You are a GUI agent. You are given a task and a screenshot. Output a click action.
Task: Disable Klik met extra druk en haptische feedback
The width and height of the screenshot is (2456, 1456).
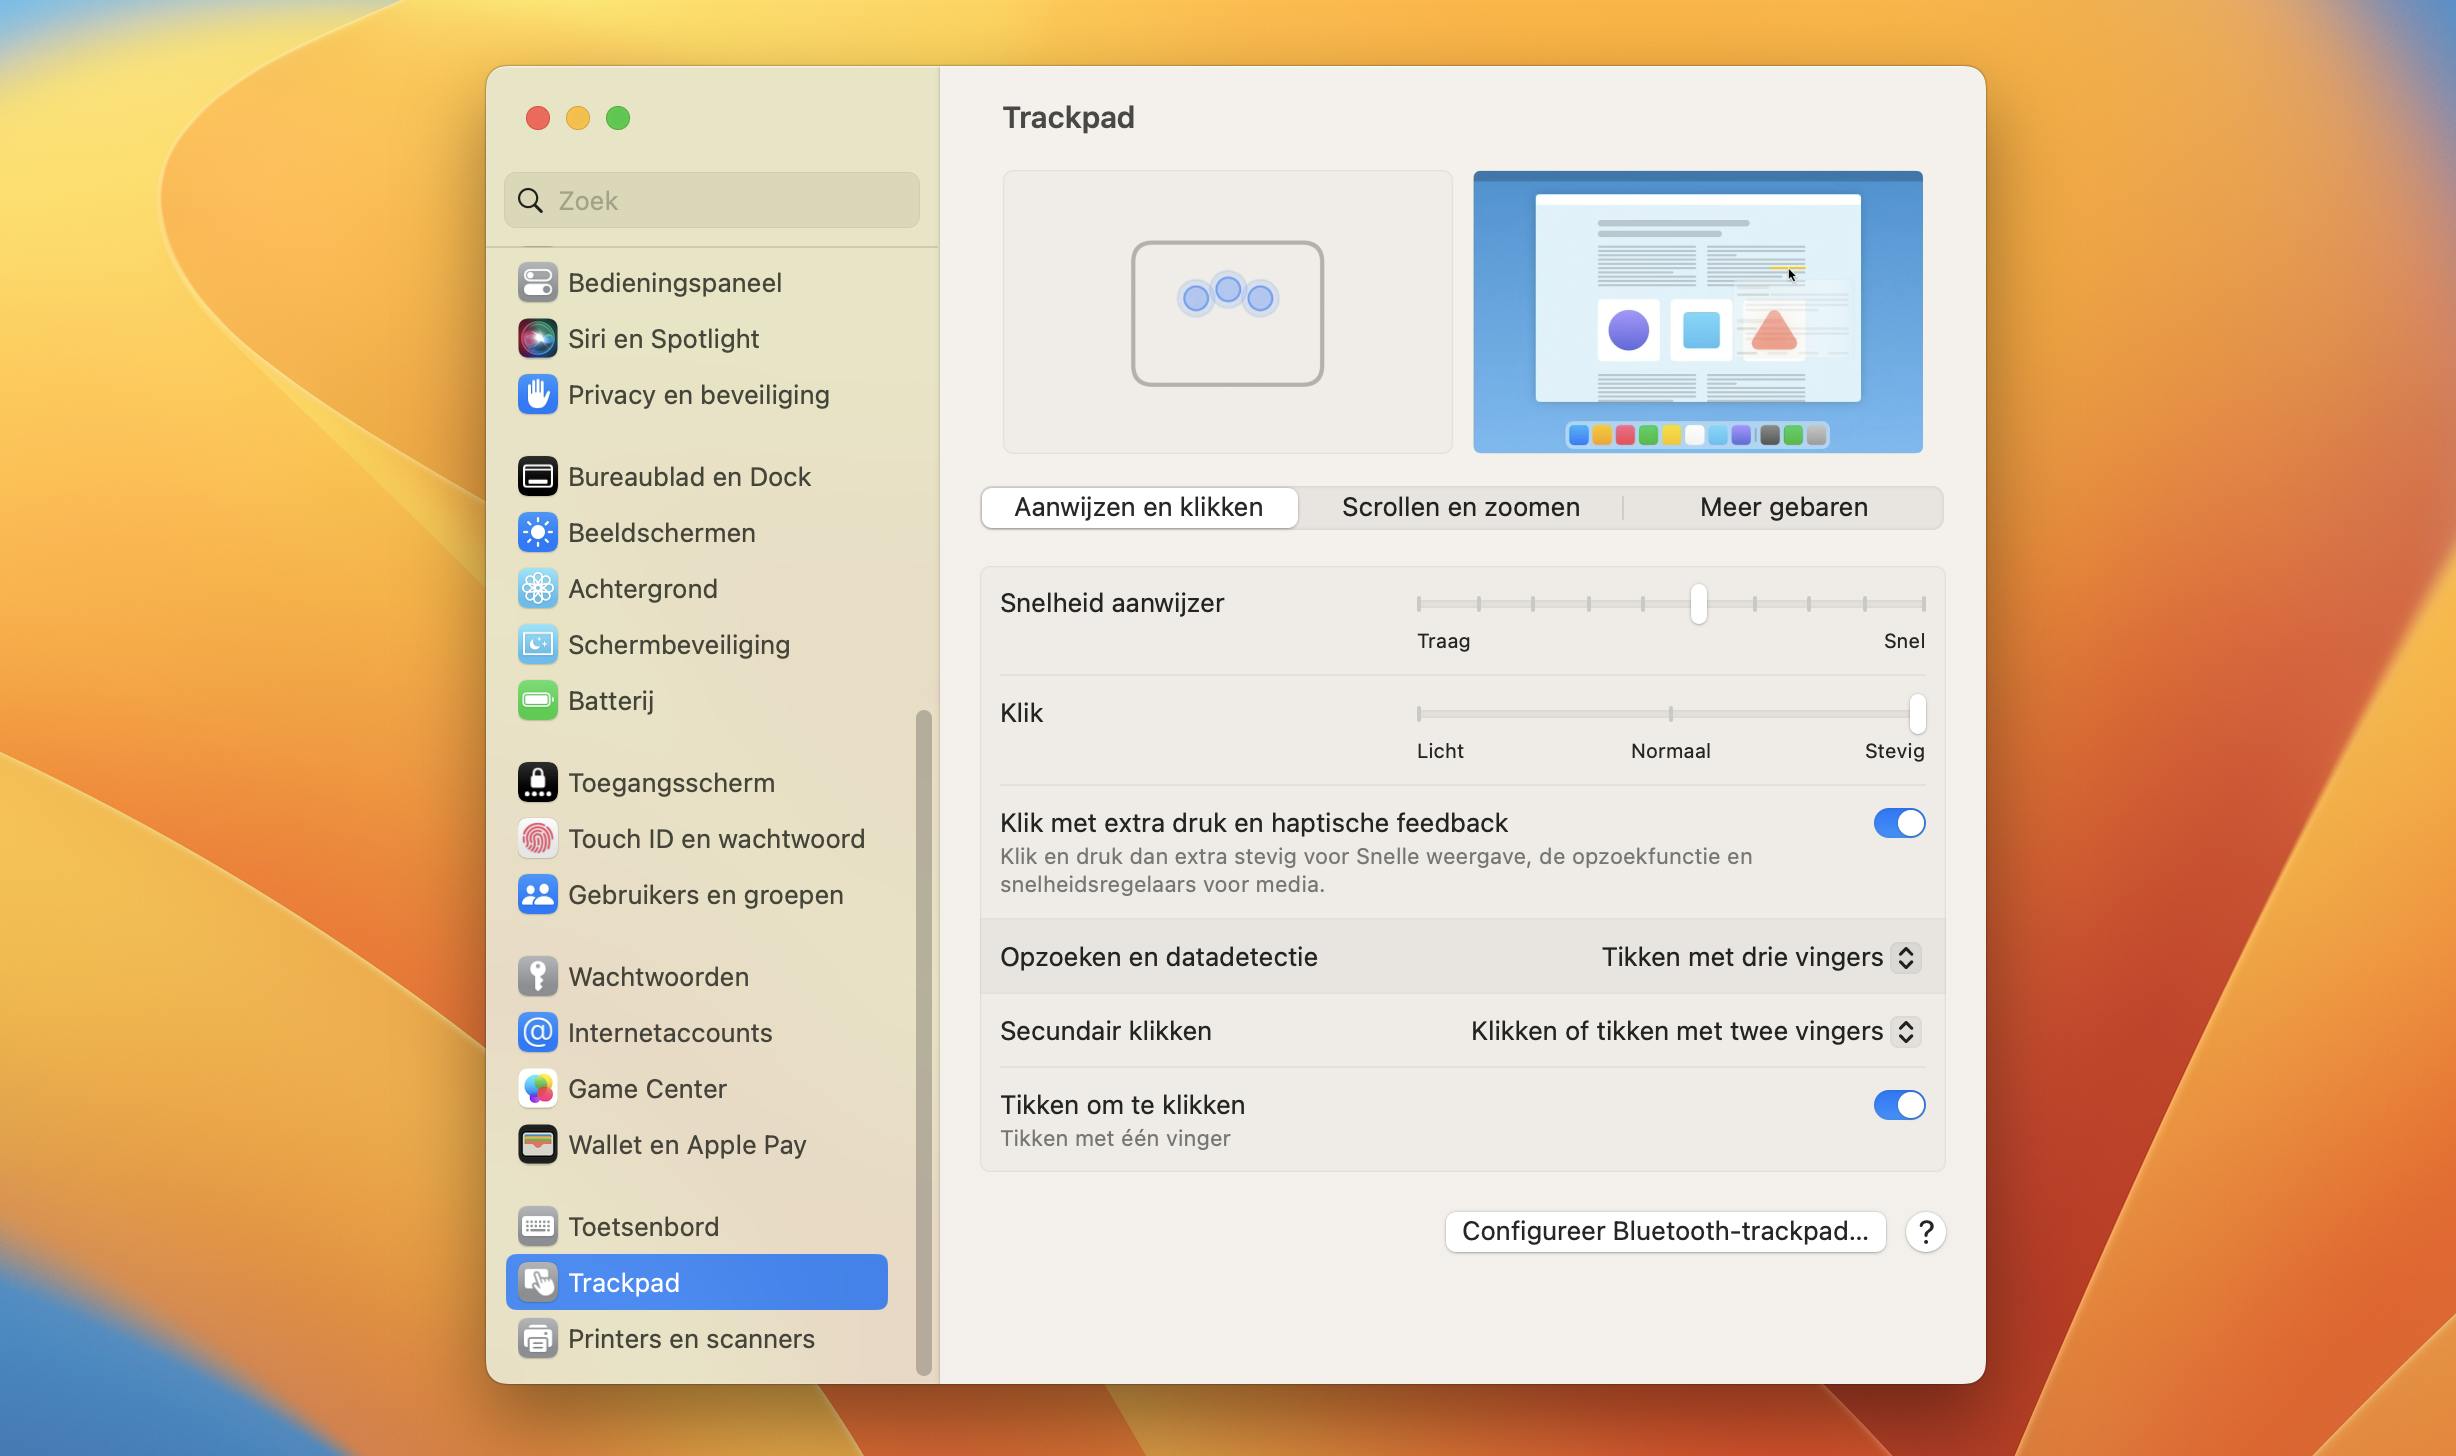click(x=1898, y=822)
